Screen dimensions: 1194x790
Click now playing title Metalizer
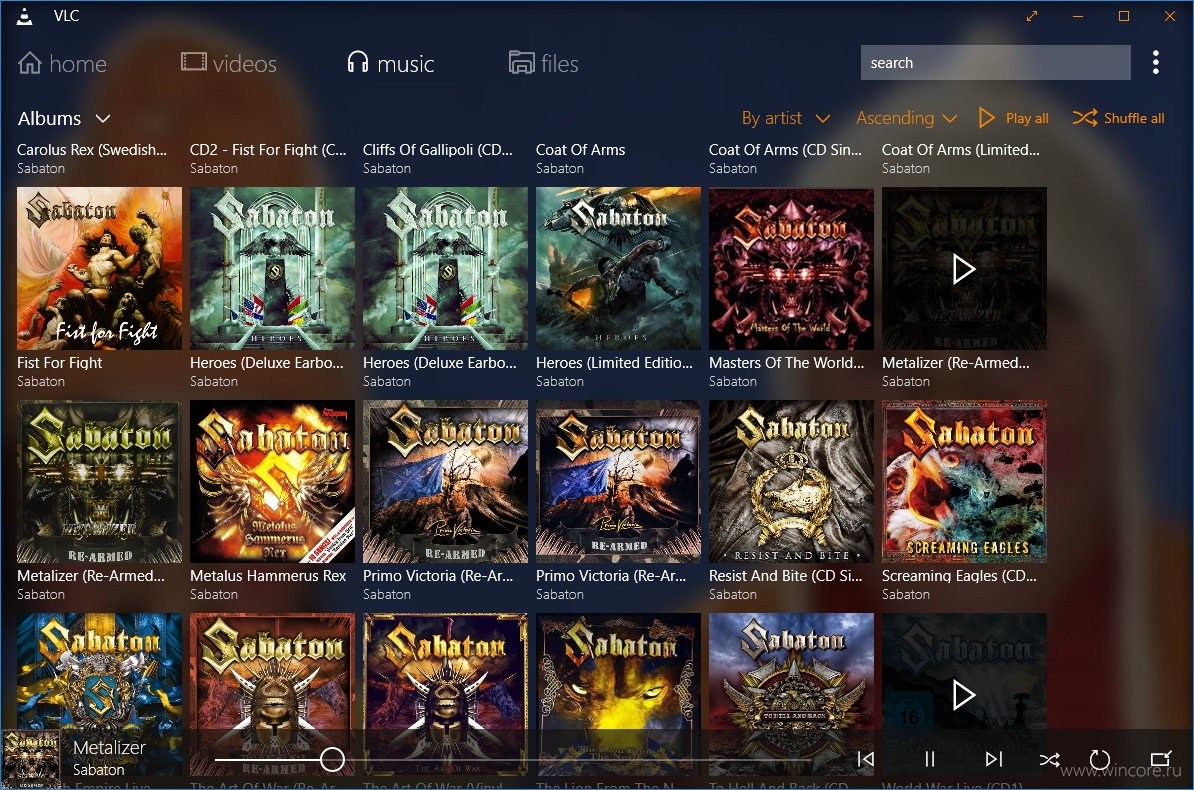[109, 748]
